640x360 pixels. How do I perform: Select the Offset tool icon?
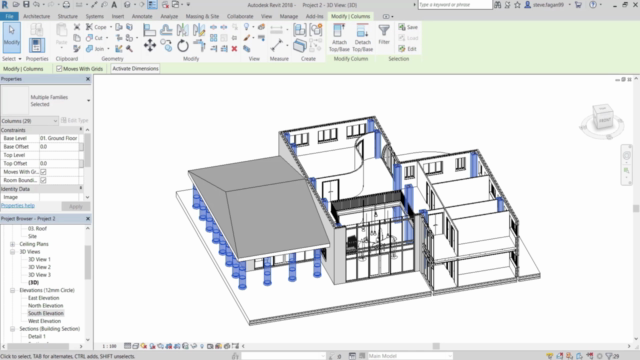click(x=166, y=29)
